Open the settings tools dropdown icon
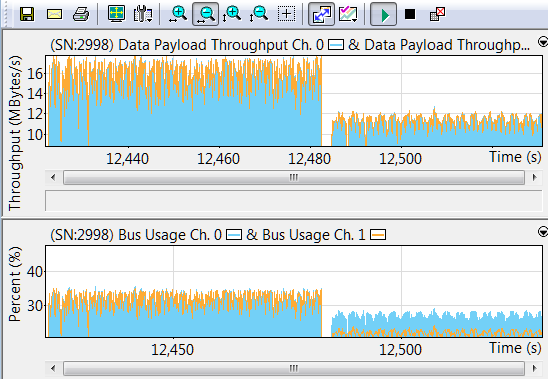This screenshot has height=379, width=548. (143, 14)
